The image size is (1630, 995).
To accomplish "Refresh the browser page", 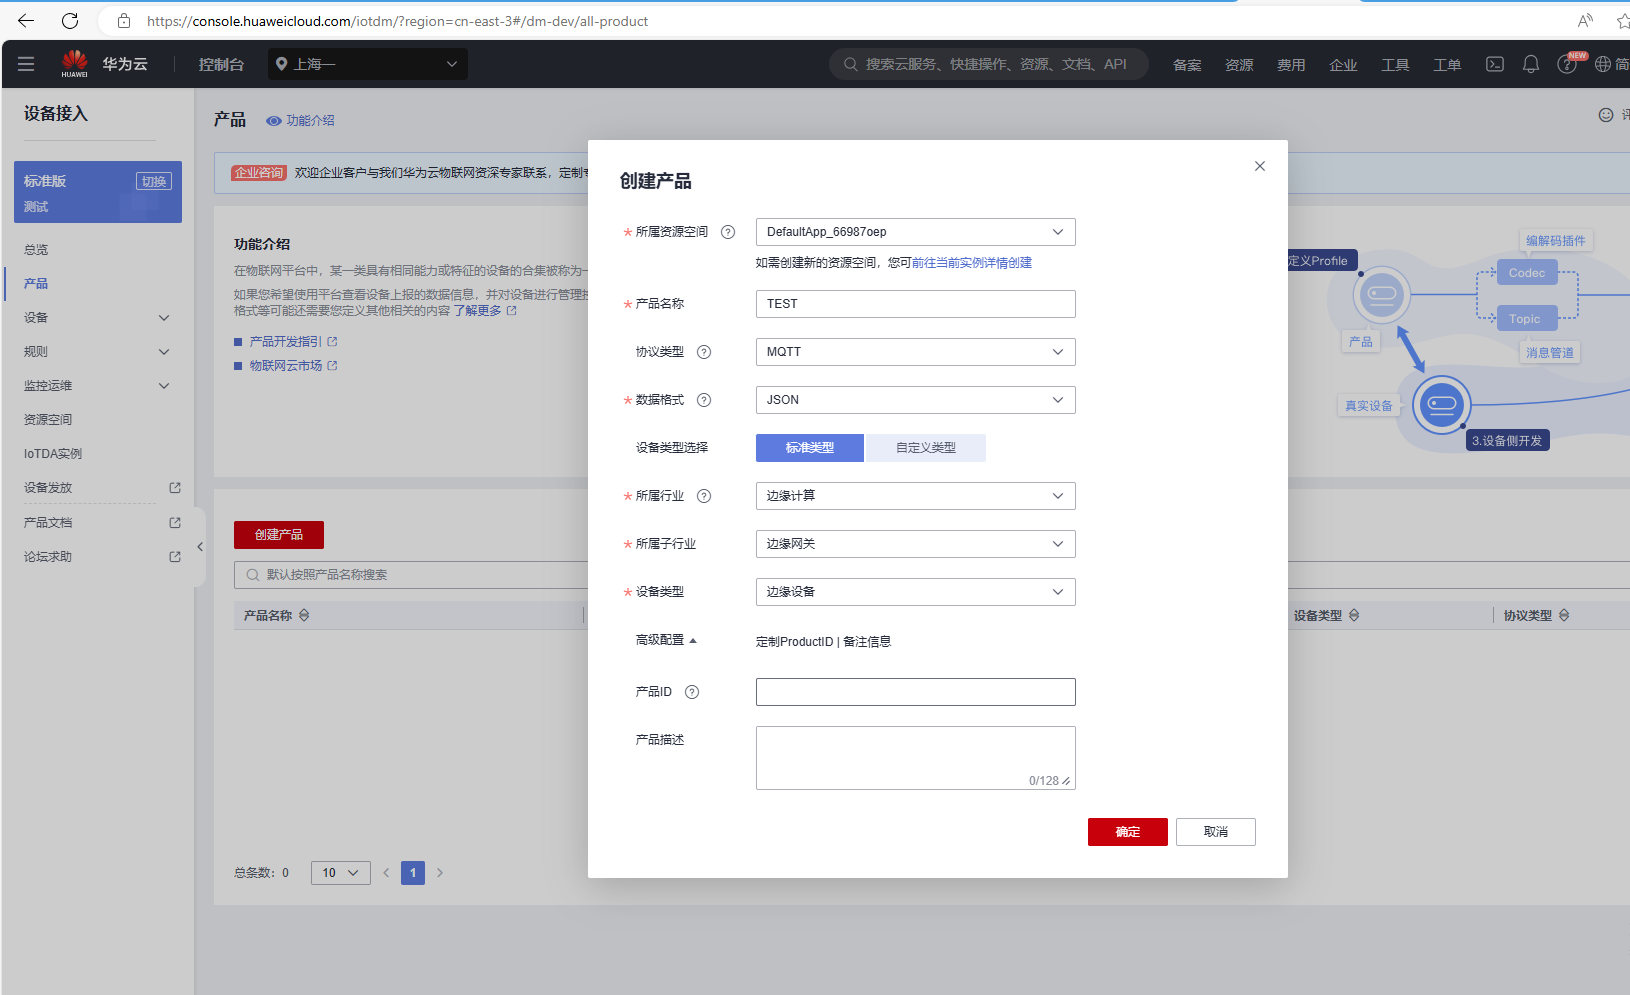I will 70,21.
